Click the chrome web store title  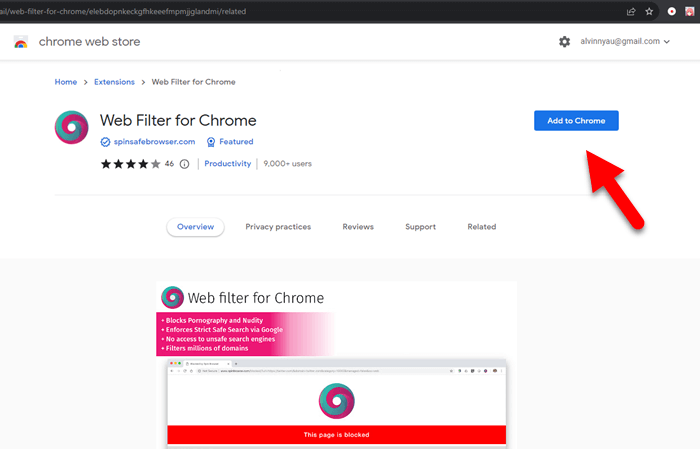(x=89, y=42)
